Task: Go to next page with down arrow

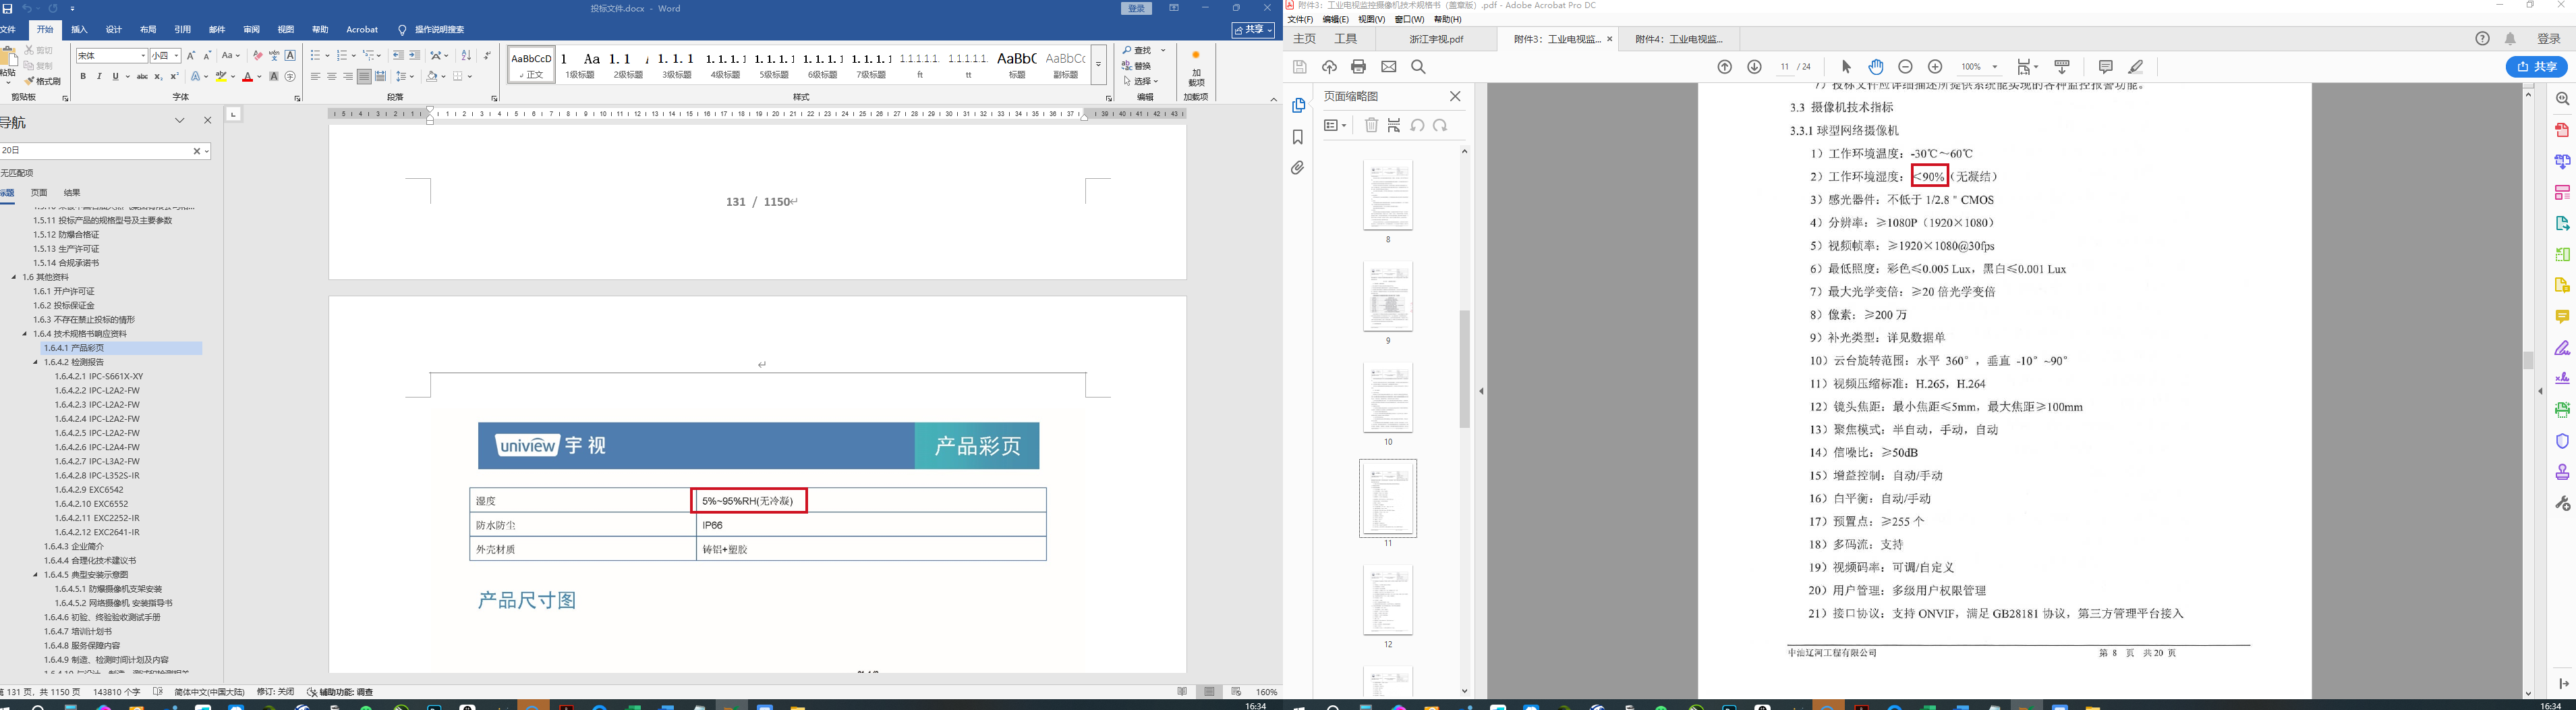Action: (1754, 67)
